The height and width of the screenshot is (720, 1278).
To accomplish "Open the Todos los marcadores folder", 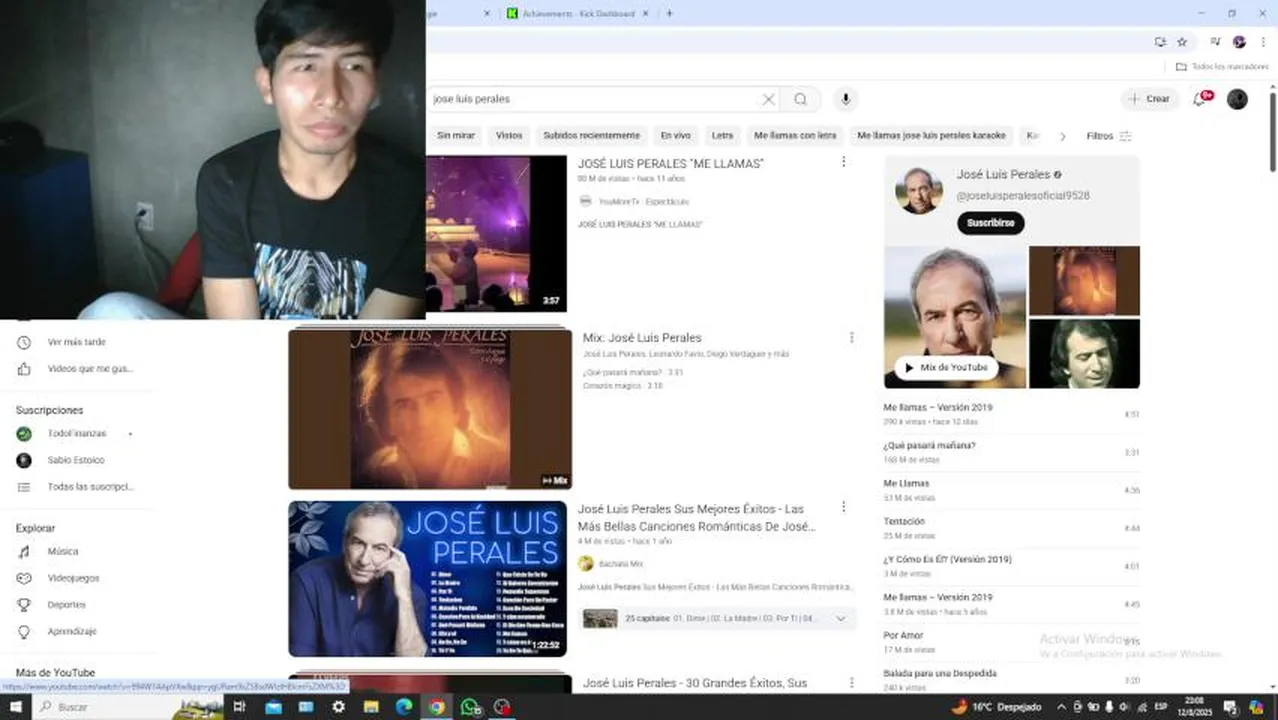I will pyautogui.click(x=1222, y=66).
